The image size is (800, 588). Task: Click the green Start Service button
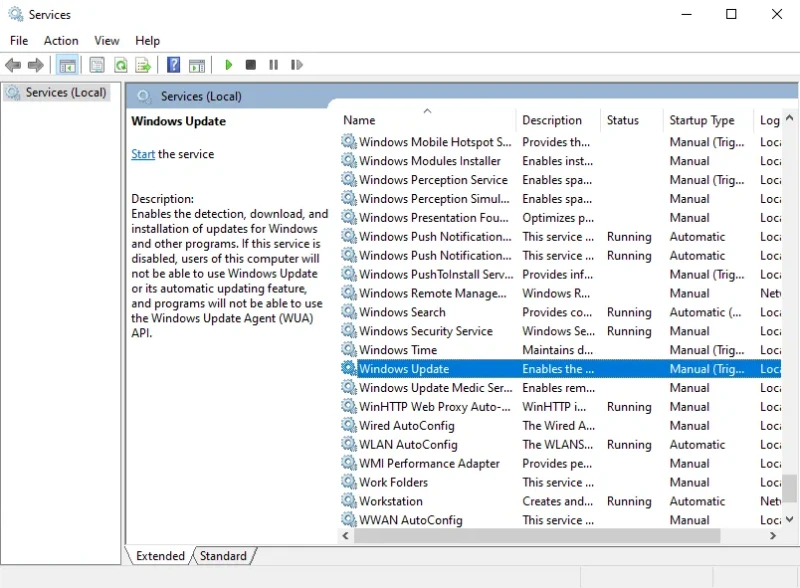pos(229,65)
